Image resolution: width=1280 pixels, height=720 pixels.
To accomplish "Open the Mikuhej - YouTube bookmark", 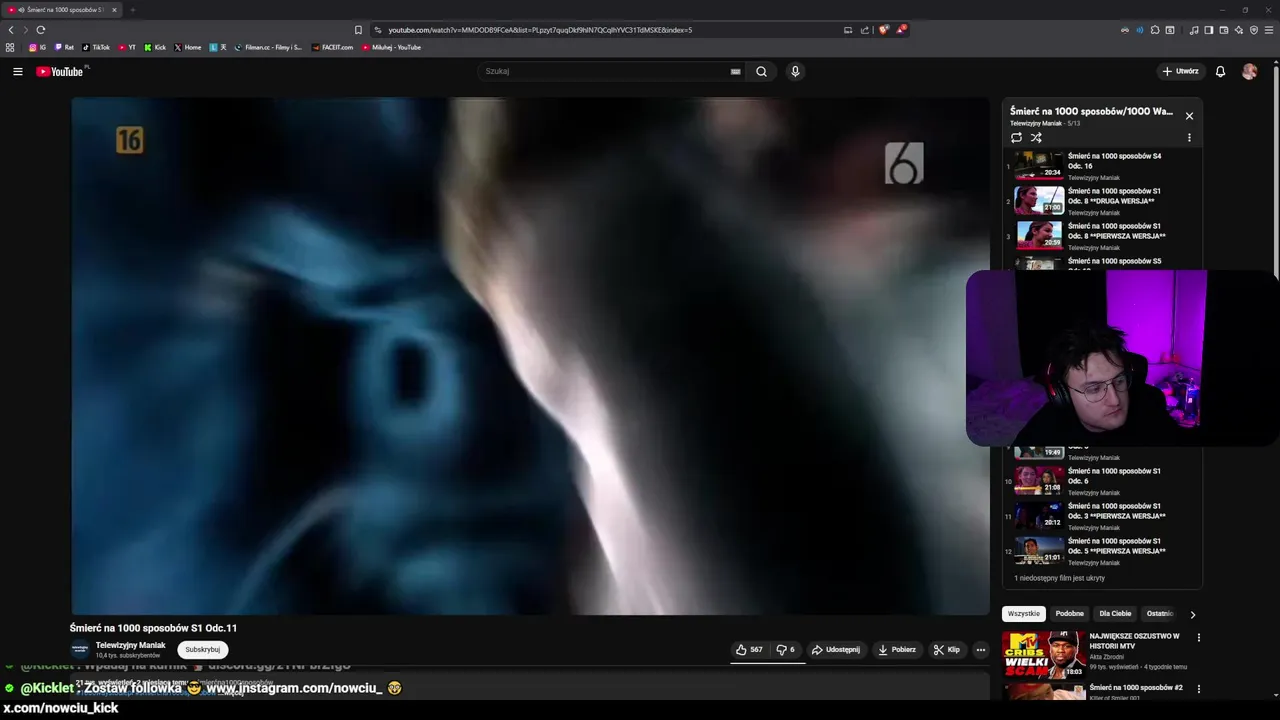I will coord(392,47).
